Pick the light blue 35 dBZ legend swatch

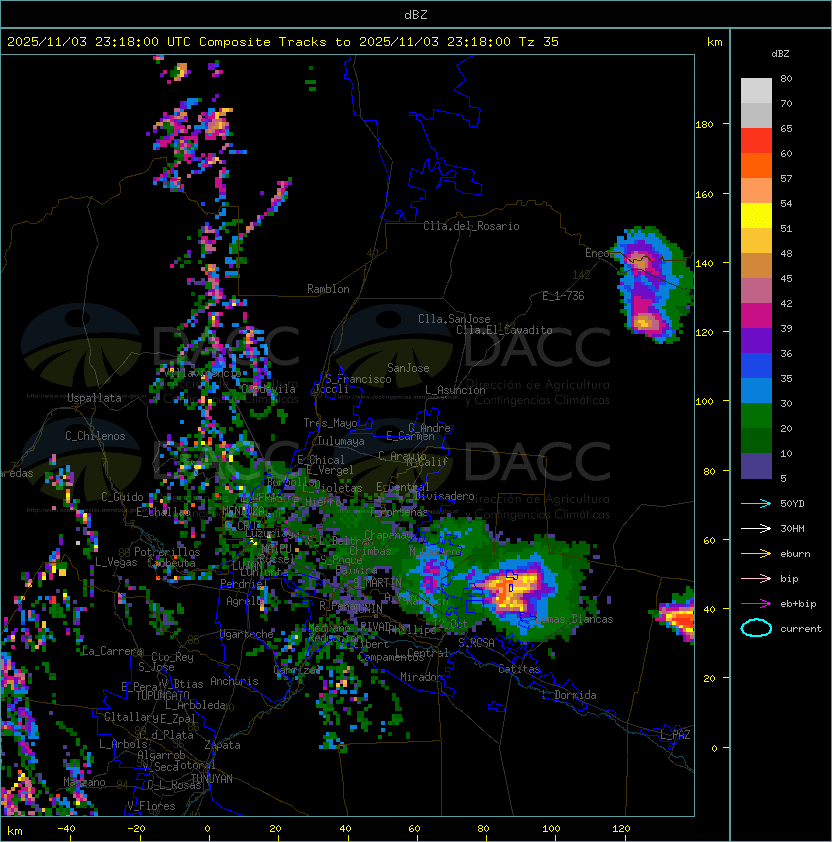click(x=756, y=390)
